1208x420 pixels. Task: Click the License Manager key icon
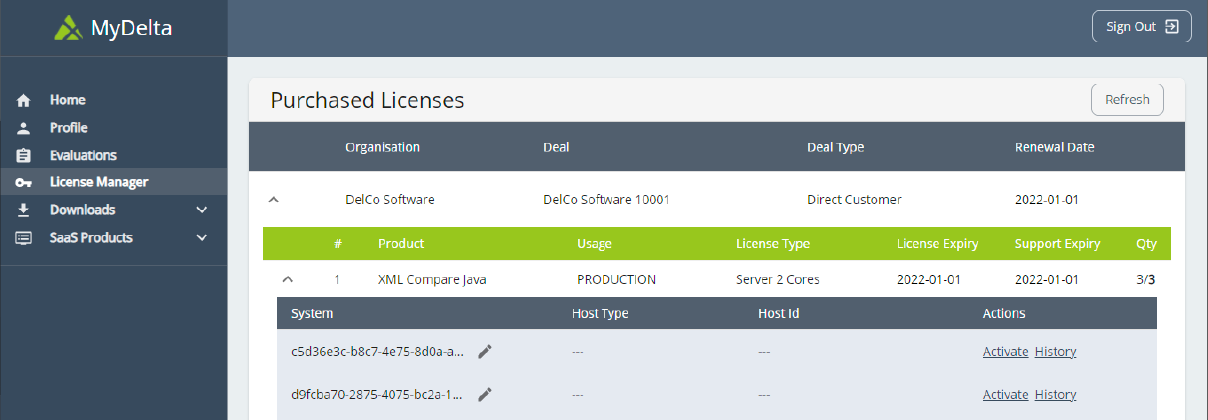coord(24,183)
